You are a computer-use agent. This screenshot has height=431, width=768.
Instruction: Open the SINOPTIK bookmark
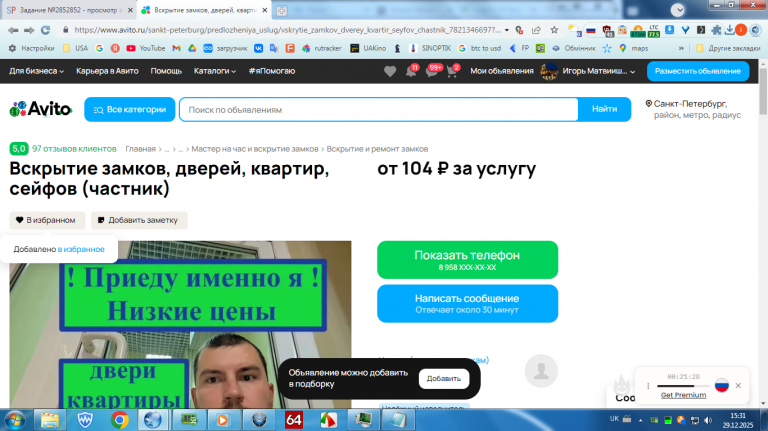pos(430,48)
